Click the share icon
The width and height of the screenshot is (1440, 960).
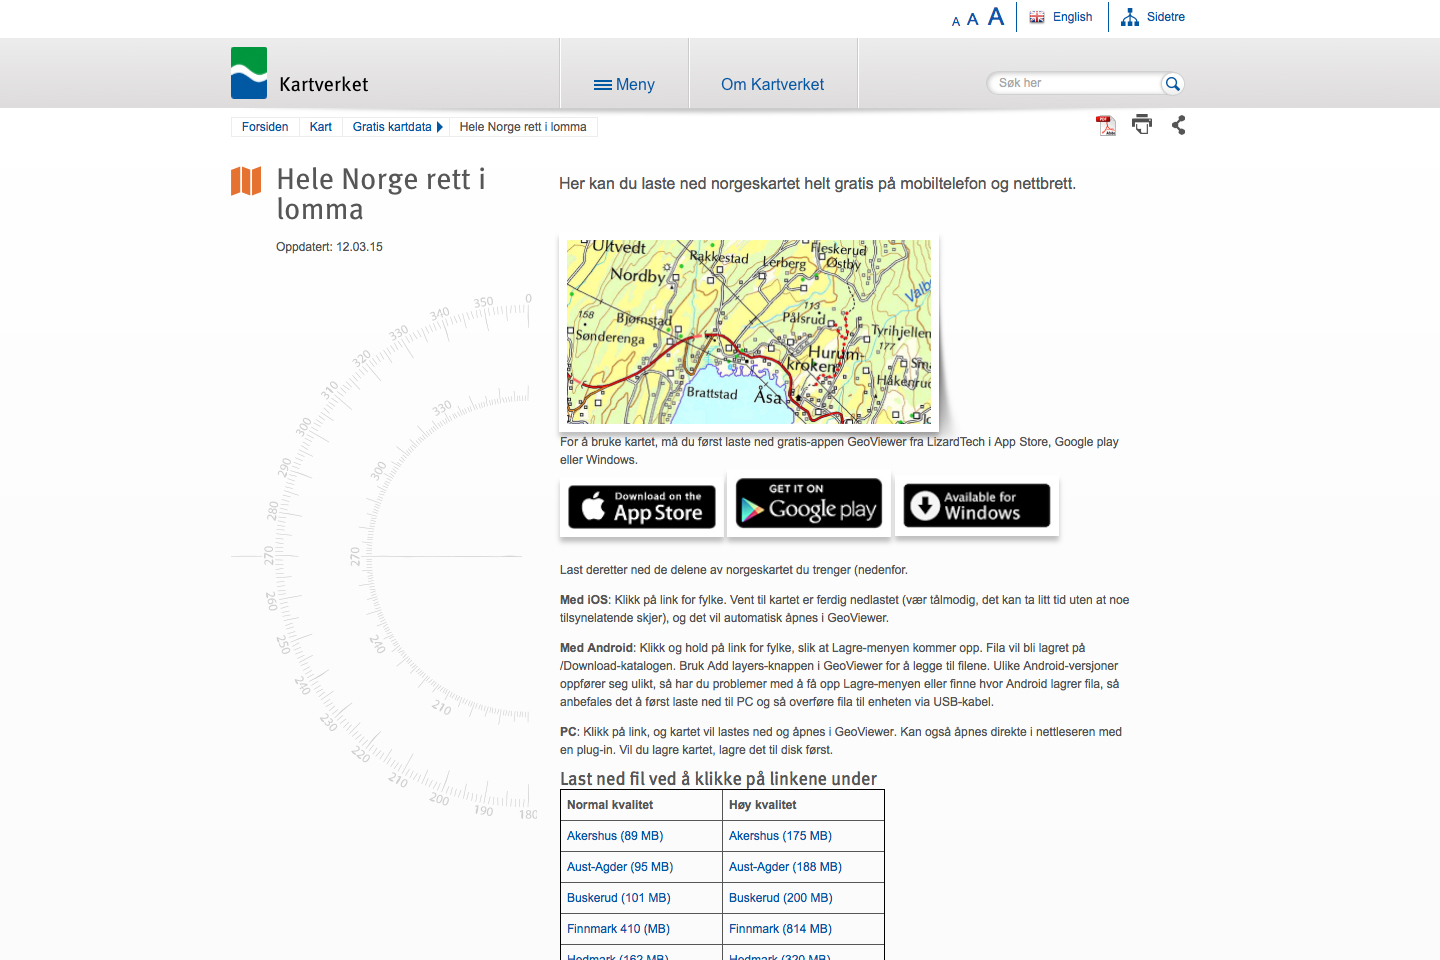[1178, 125]
